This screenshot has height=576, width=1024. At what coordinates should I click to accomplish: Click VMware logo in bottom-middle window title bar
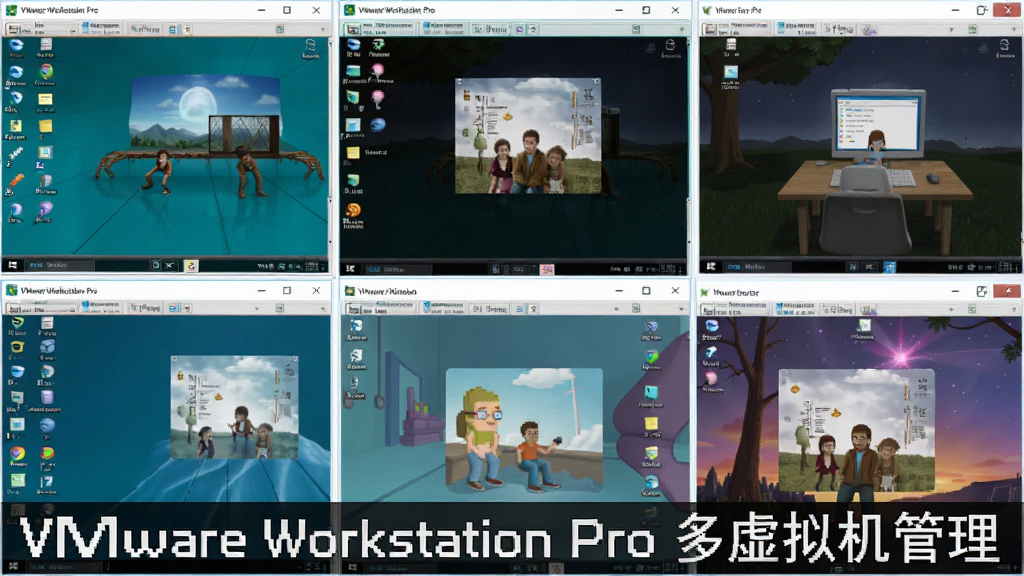349,291
